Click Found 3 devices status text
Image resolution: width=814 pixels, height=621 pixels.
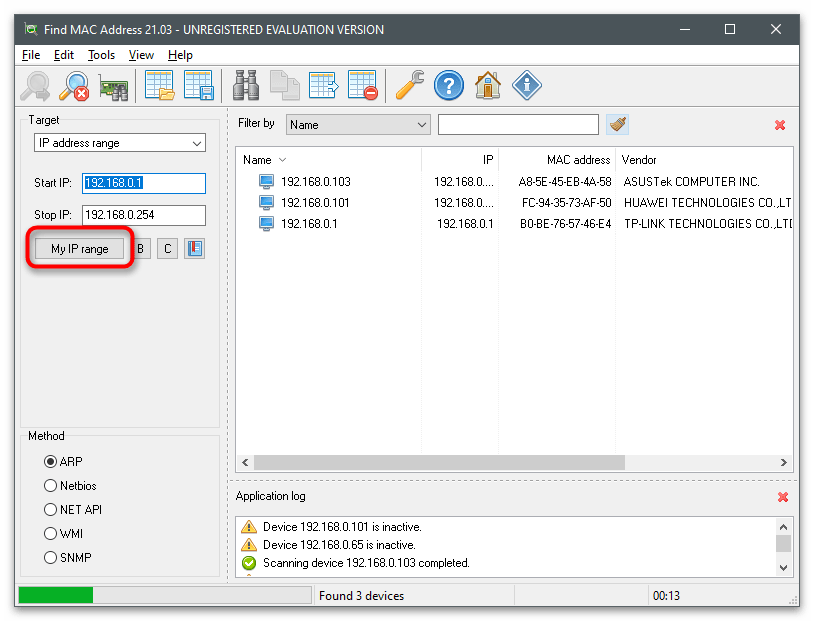pyautogui.click(x=361, y=596)
